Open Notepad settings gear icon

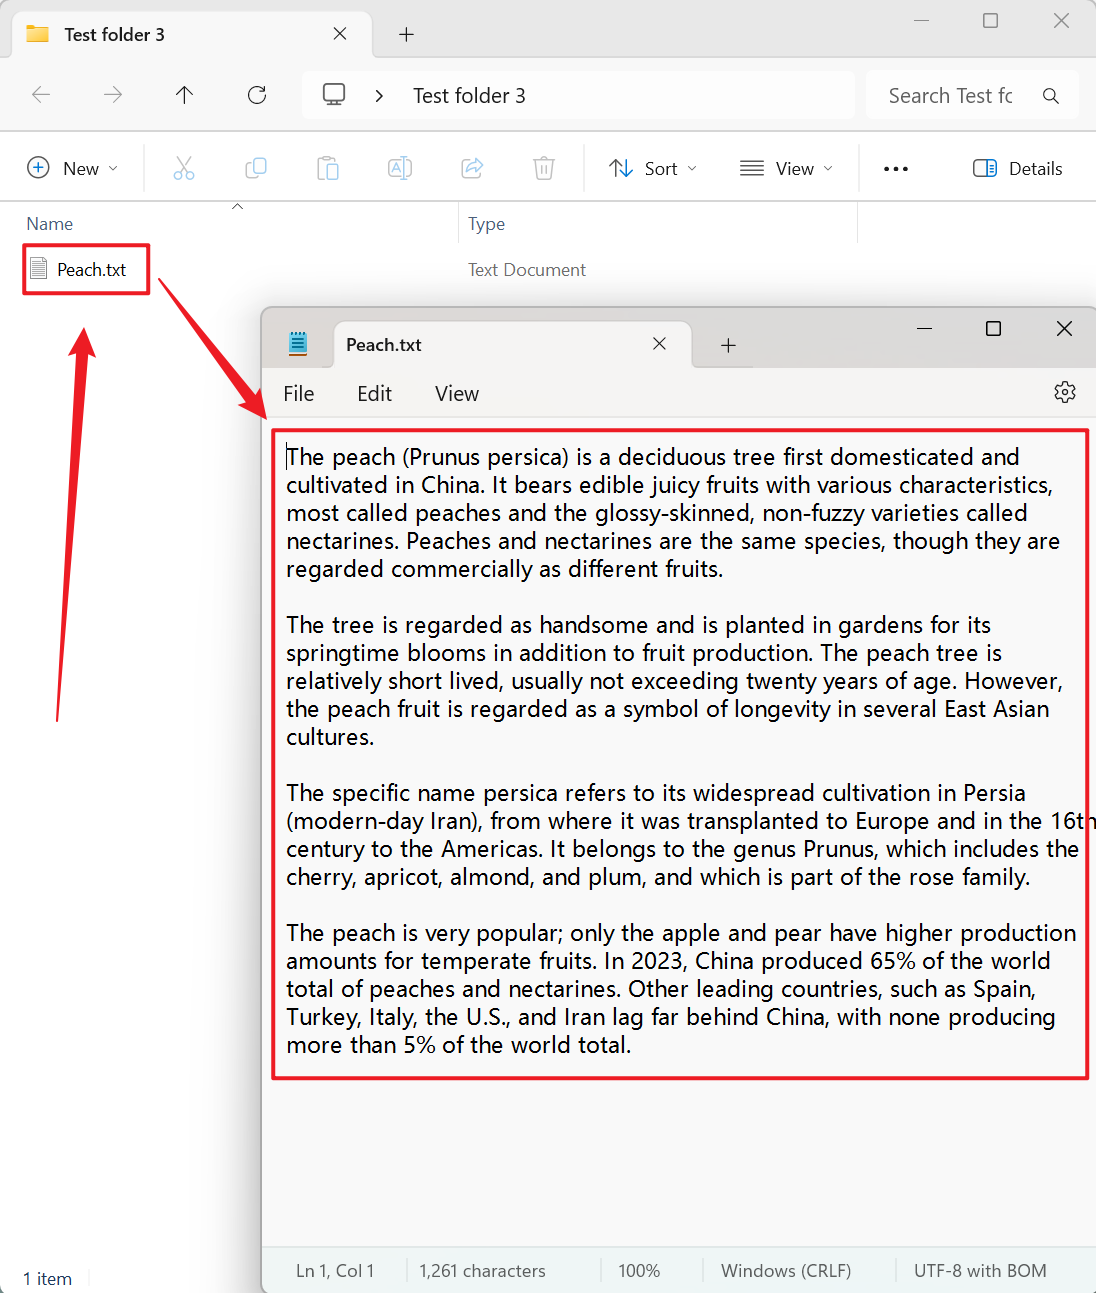1065,392
